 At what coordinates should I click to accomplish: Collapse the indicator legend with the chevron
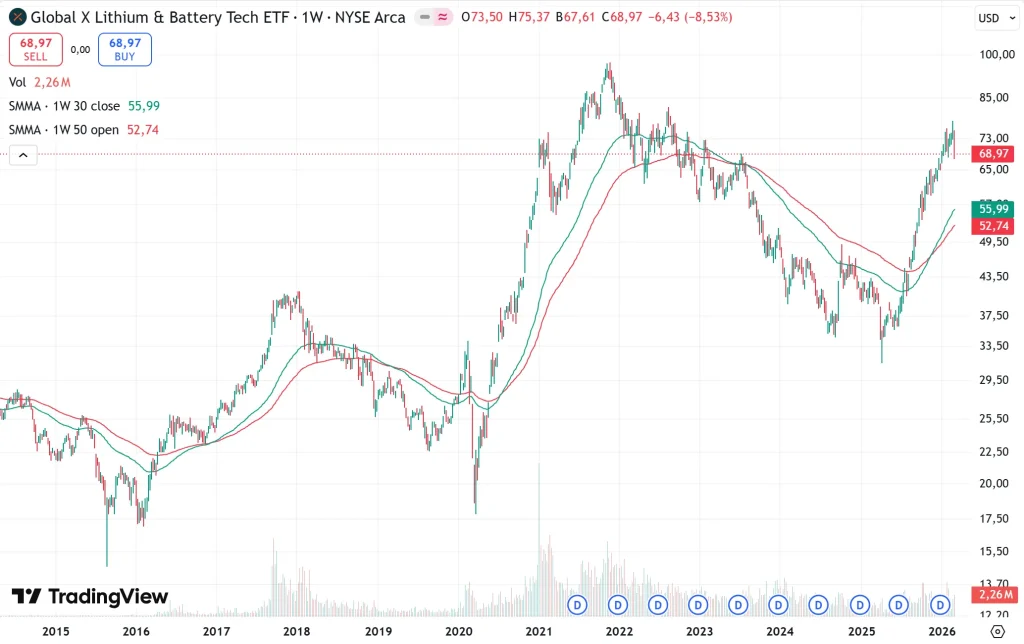point(23,155)
